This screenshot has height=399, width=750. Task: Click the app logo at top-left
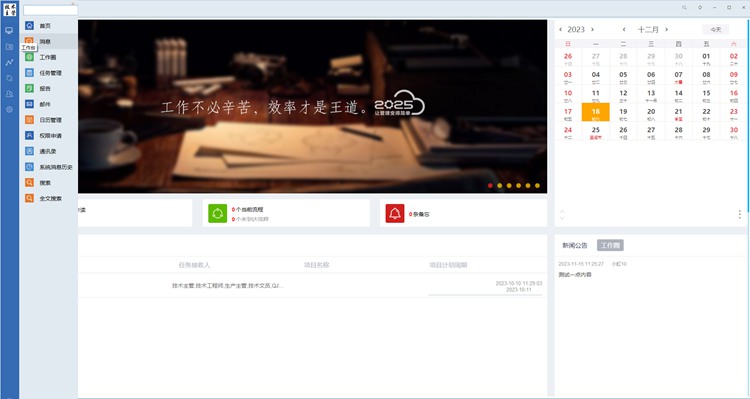[x=9, y=9]
